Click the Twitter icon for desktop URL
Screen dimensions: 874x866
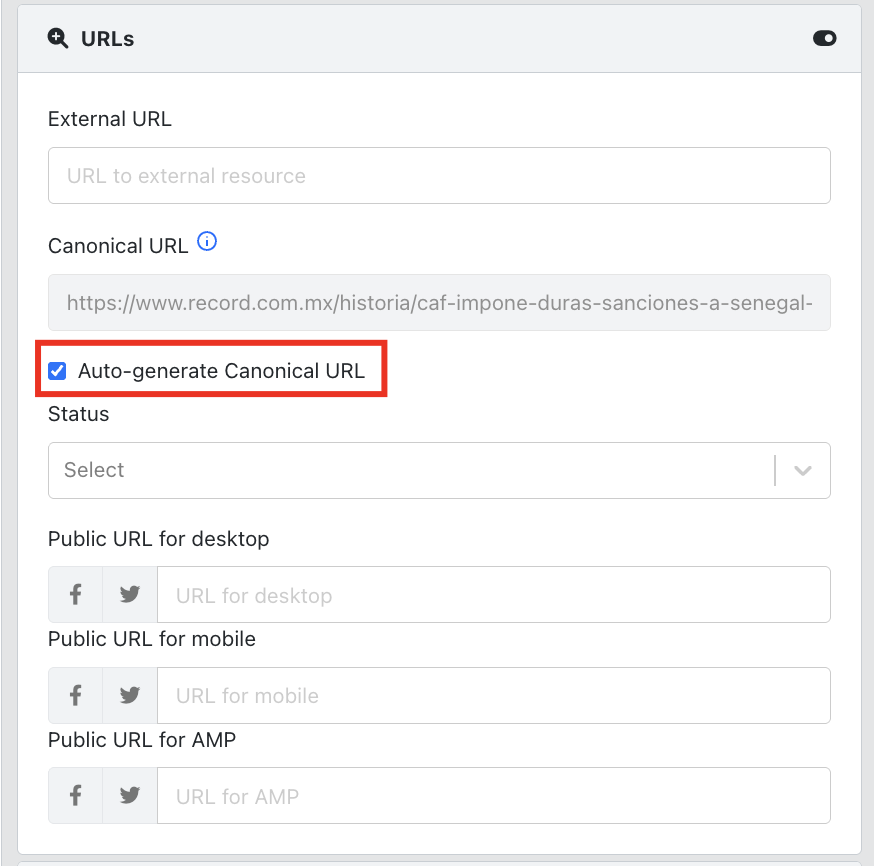[x=129, y=595]
